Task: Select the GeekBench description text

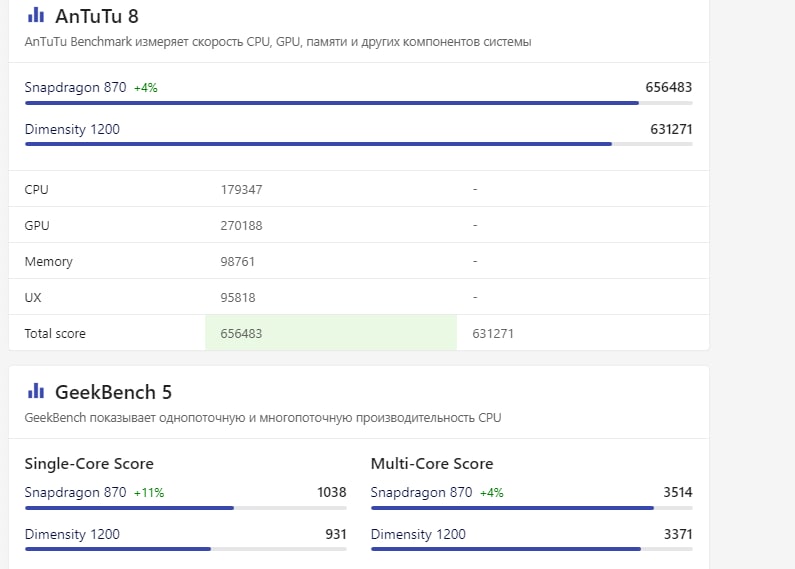Action: (263, 418)
